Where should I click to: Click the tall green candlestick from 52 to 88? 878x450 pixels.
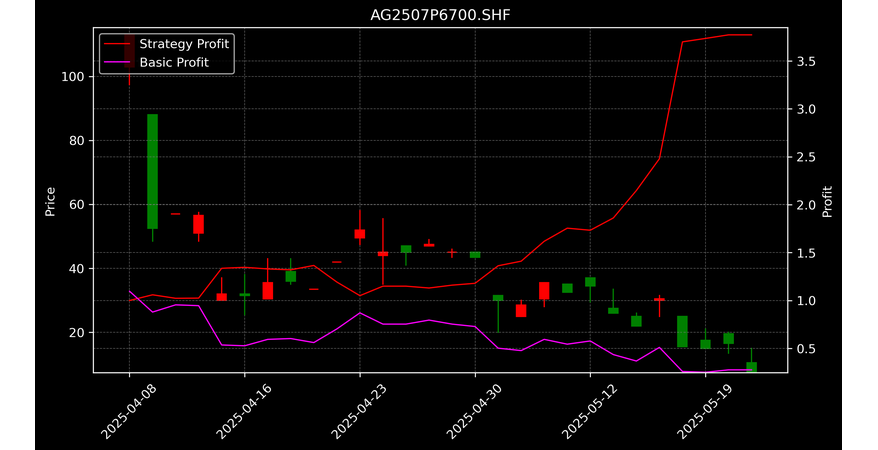(x=152, y=171)
